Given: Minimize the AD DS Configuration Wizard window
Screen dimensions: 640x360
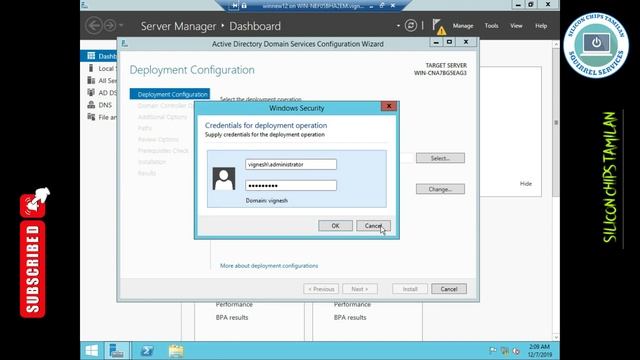Looking at the screenshot, I should click(x=436, y=42).
